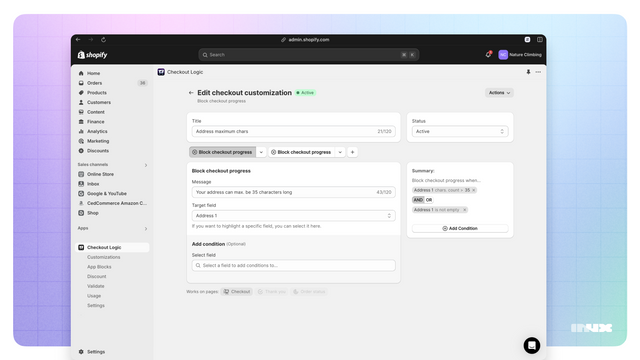Open the Status dropdown showing Active
The height and width of the screenshot is (360, 640).
tap(460, 131)
